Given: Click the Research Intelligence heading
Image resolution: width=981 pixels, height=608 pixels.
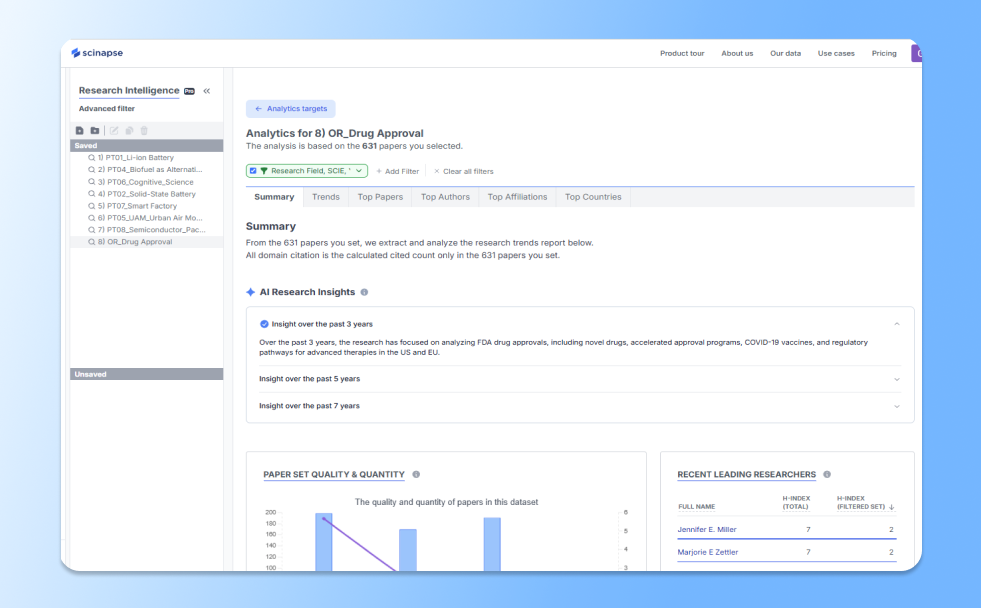Looking at the screenshot, I should [129, 91].
